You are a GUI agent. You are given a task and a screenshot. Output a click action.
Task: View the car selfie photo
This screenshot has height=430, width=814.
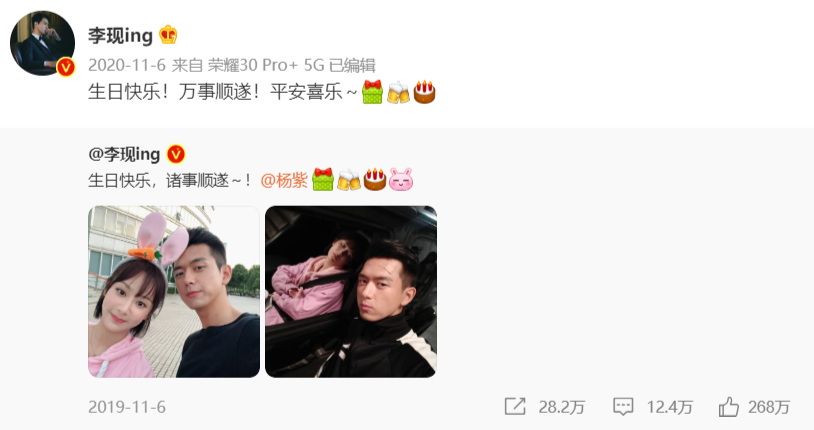[351, 291]
